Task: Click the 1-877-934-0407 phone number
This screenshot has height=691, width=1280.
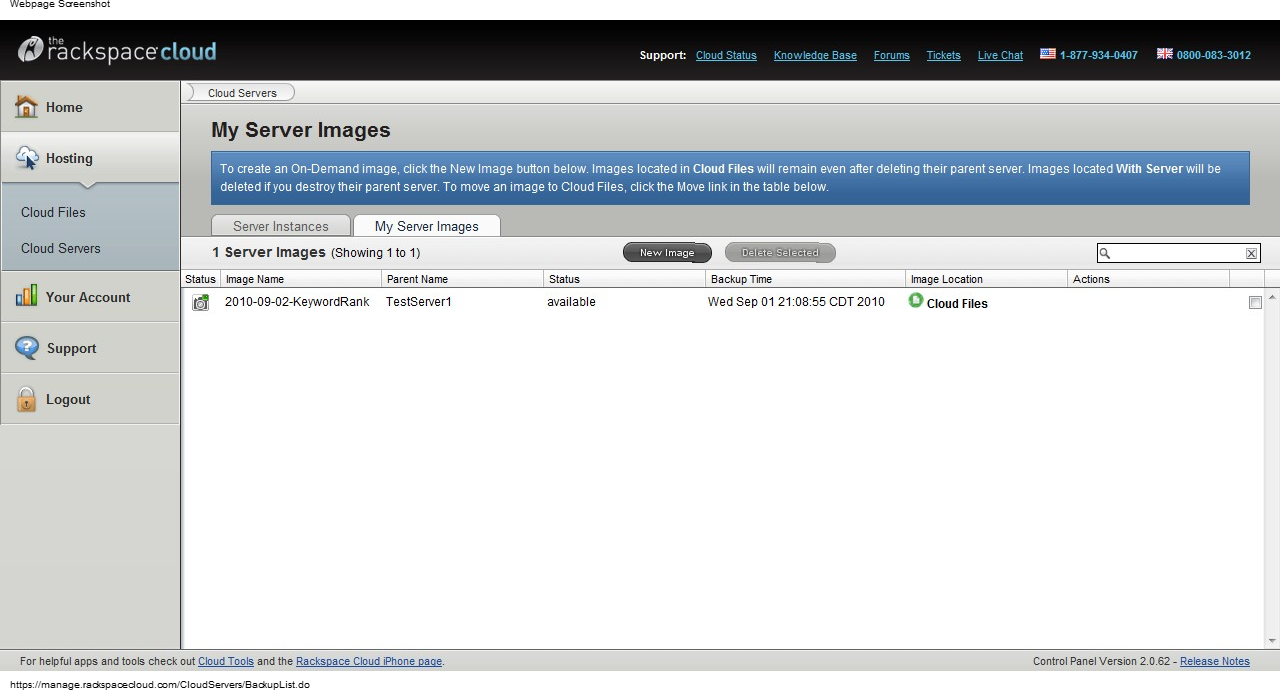Action: 1099,55
